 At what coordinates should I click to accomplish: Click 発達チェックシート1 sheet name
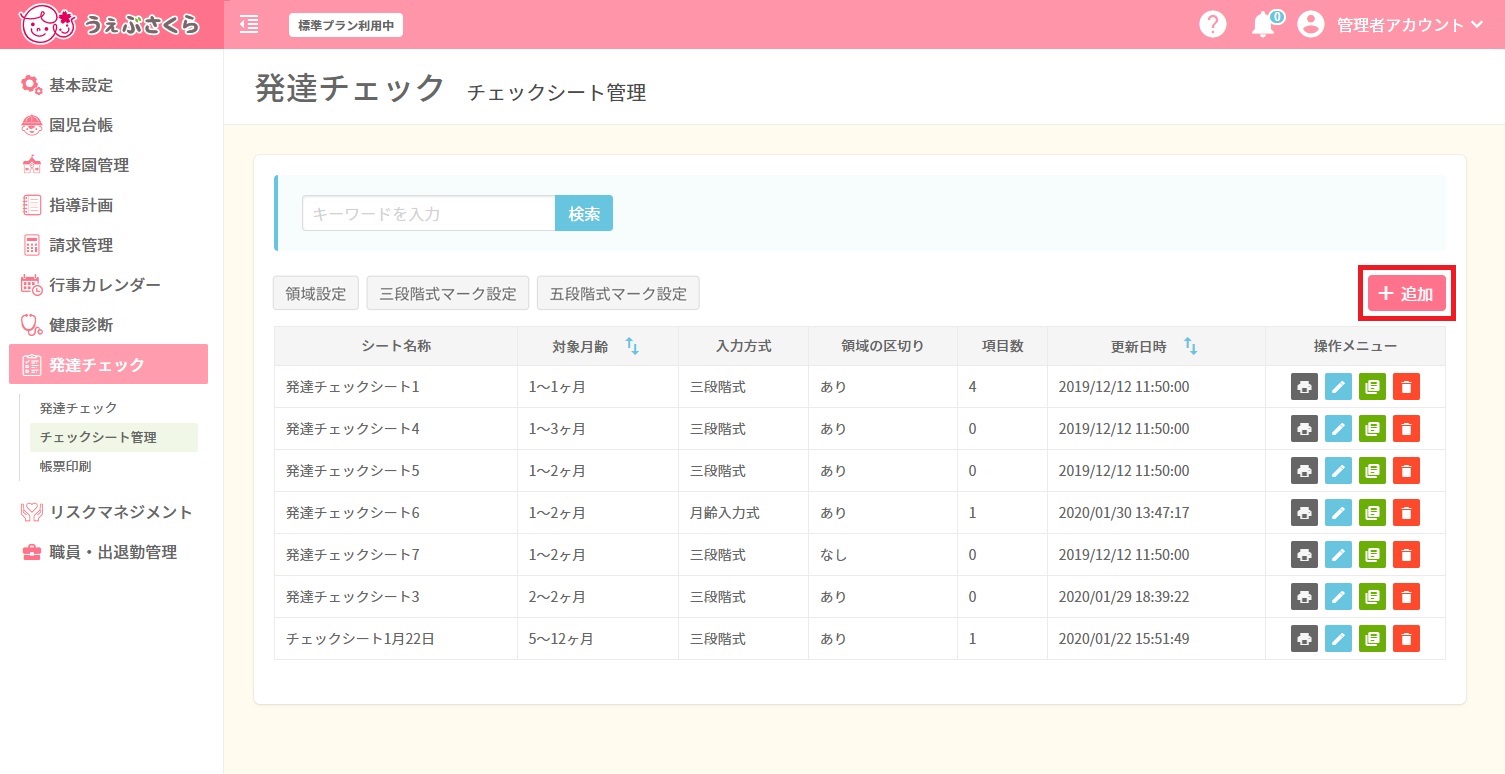(353, 387)
